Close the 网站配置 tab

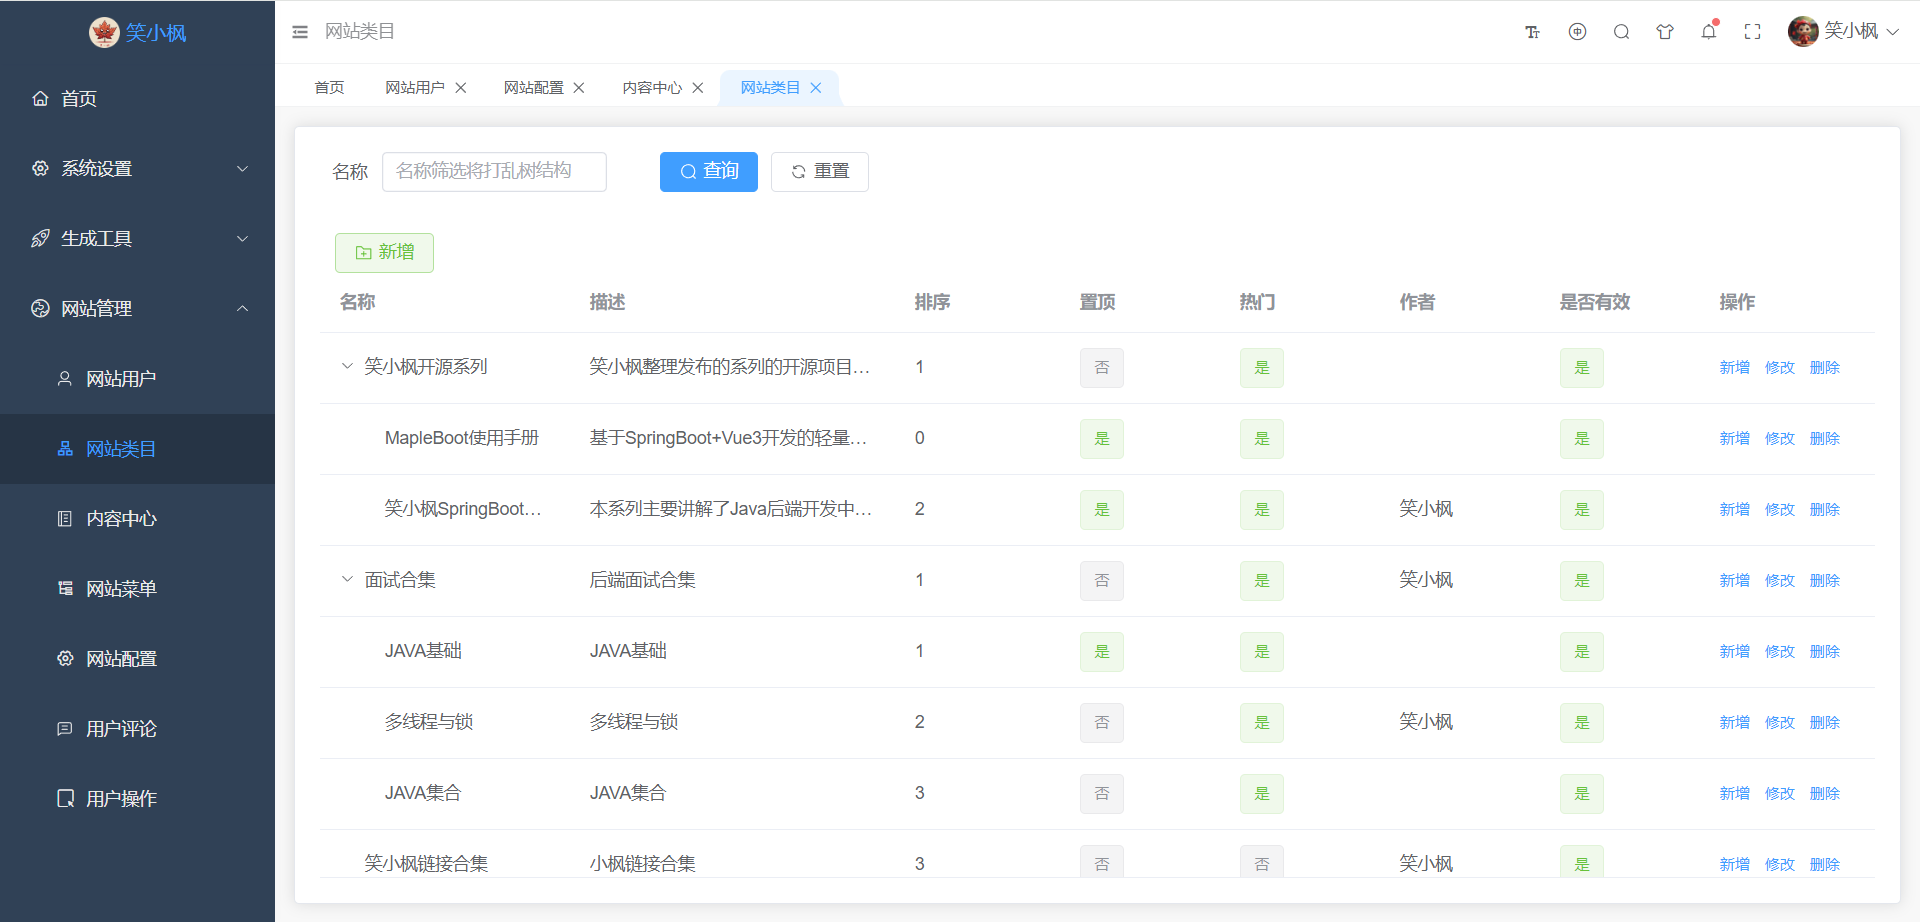[x=579, y=88]
